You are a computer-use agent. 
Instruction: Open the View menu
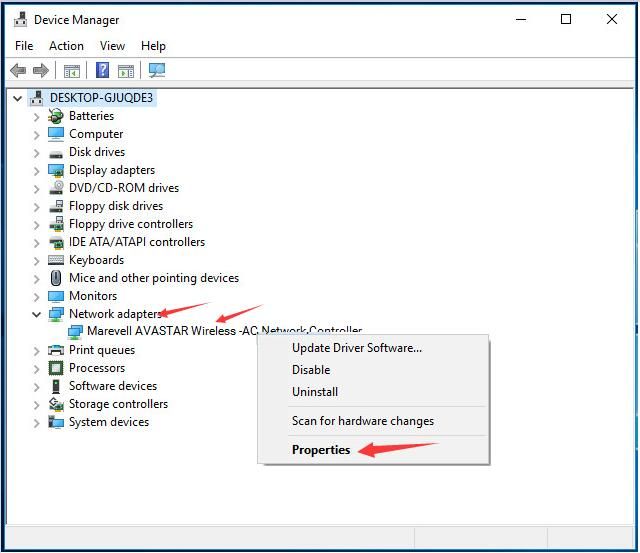(x=112, y=46)
